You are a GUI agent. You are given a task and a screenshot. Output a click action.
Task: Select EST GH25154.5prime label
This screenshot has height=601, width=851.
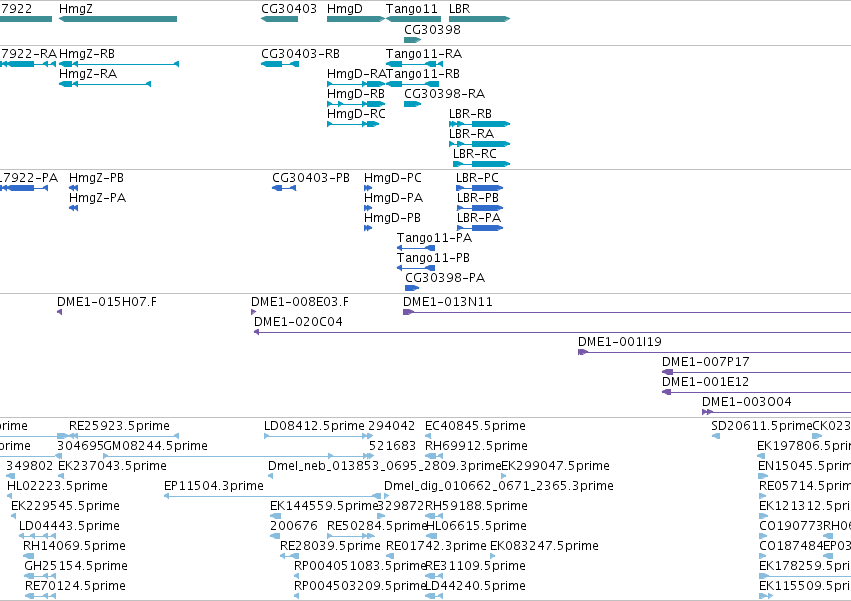tap(76, 566)
